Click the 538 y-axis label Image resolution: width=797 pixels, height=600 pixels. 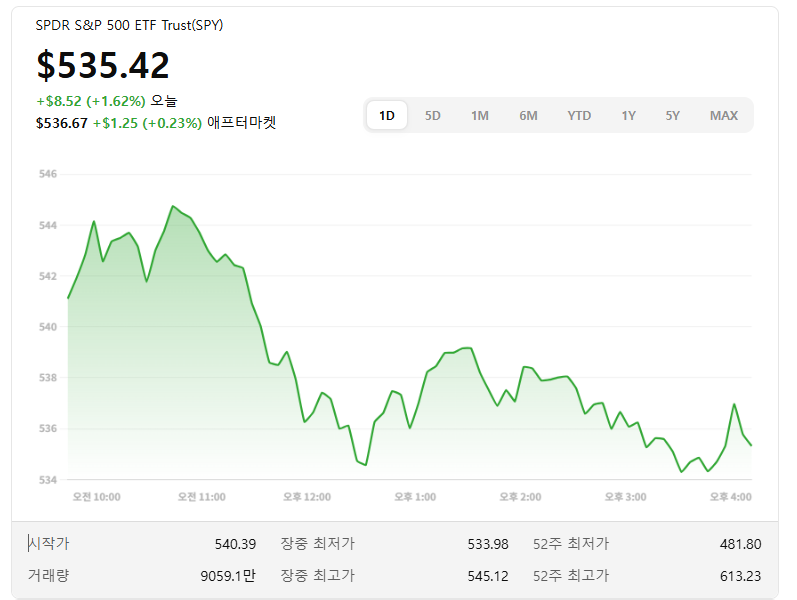coord(48,378)
